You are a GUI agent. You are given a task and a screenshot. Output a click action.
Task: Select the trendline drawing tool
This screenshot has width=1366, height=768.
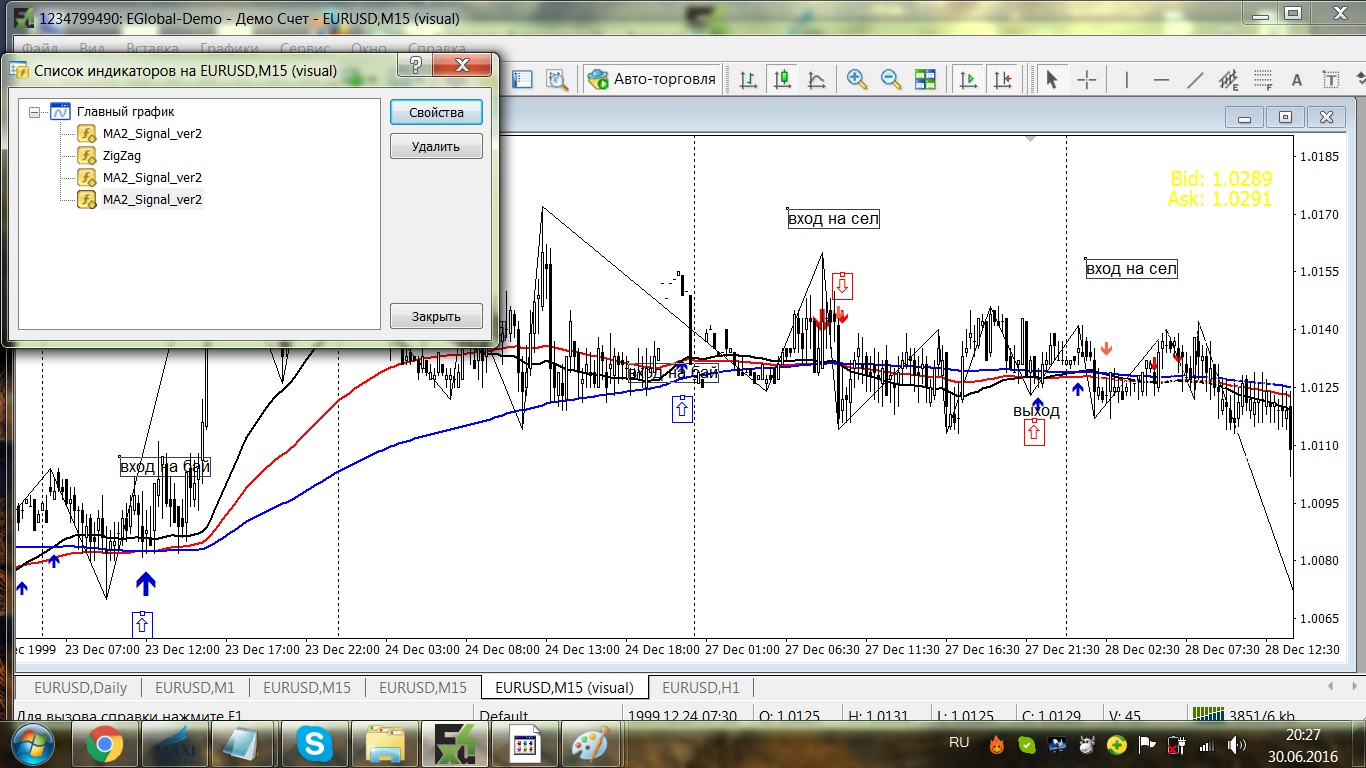pyautogui.click(x=1195, y=80)
